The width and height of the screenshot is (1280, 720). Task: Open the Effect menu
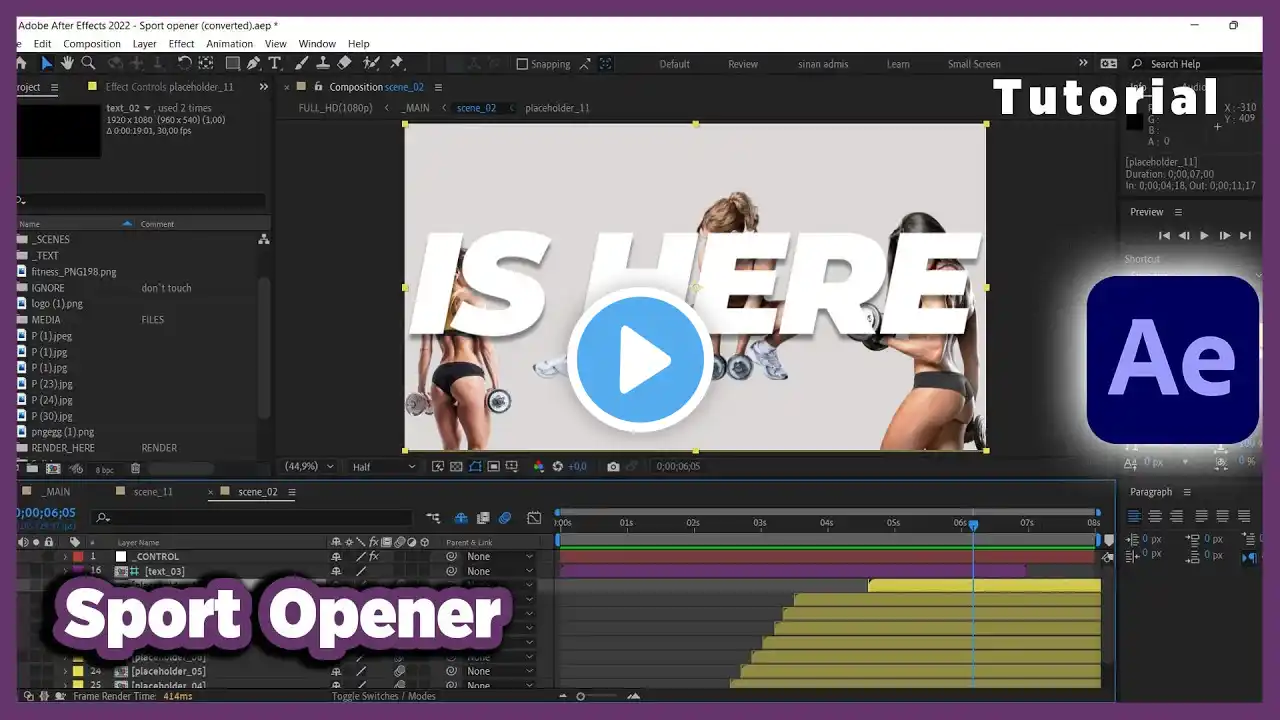[182, 44]
